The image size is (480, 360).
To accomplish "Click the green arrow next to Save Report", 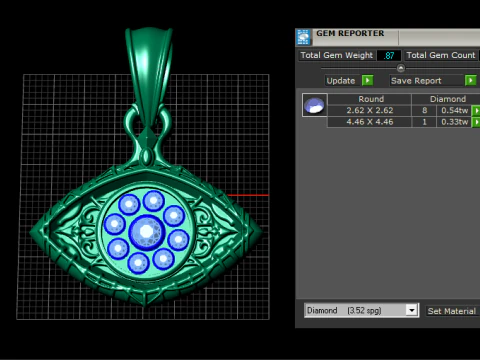I will [470, 81].
